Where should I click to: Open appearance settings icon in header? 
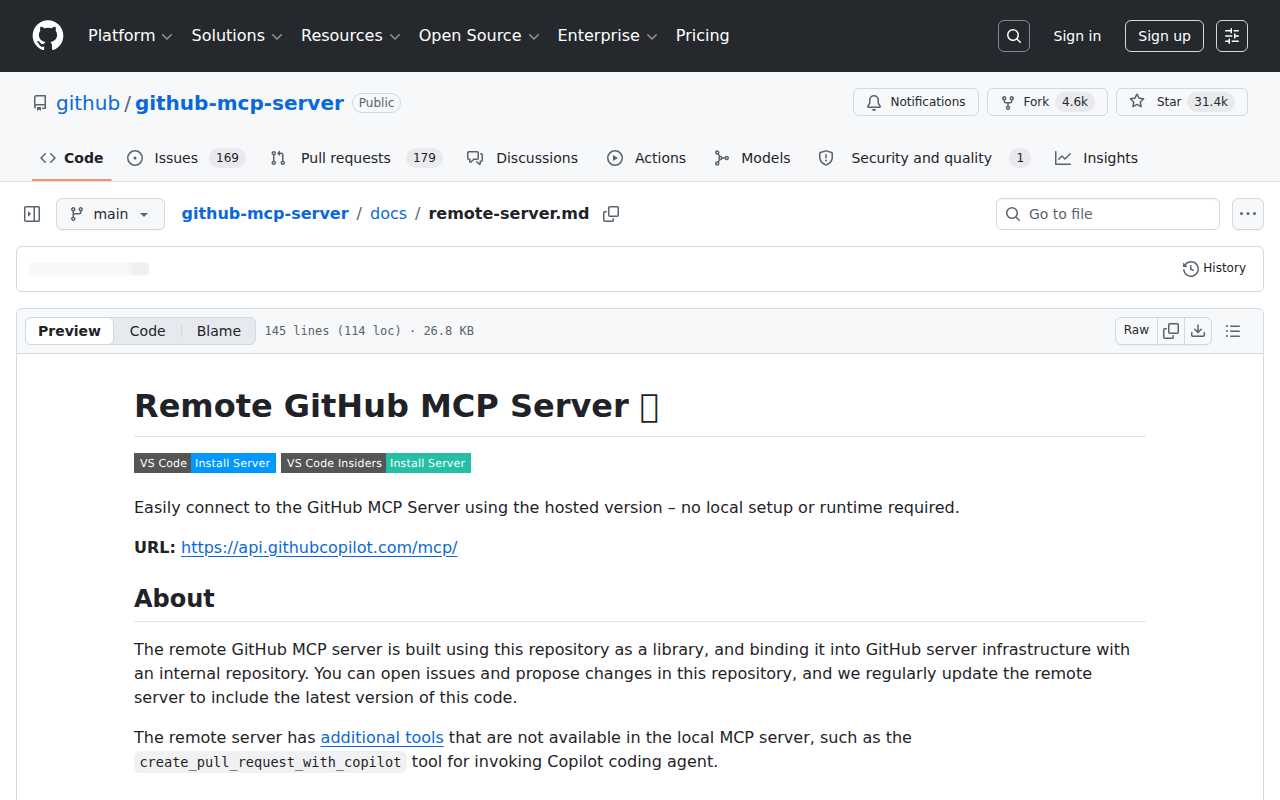pyautogui.click(x=1232, y=36)
